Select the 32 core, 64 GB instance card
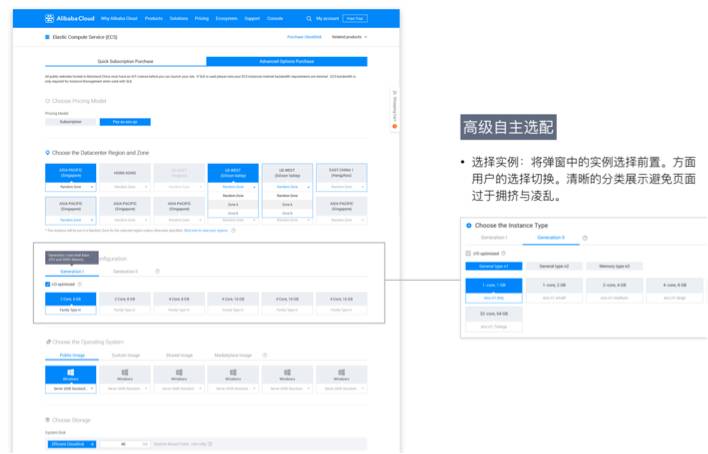Screen dimensions: 708x454 coord(494,319)
